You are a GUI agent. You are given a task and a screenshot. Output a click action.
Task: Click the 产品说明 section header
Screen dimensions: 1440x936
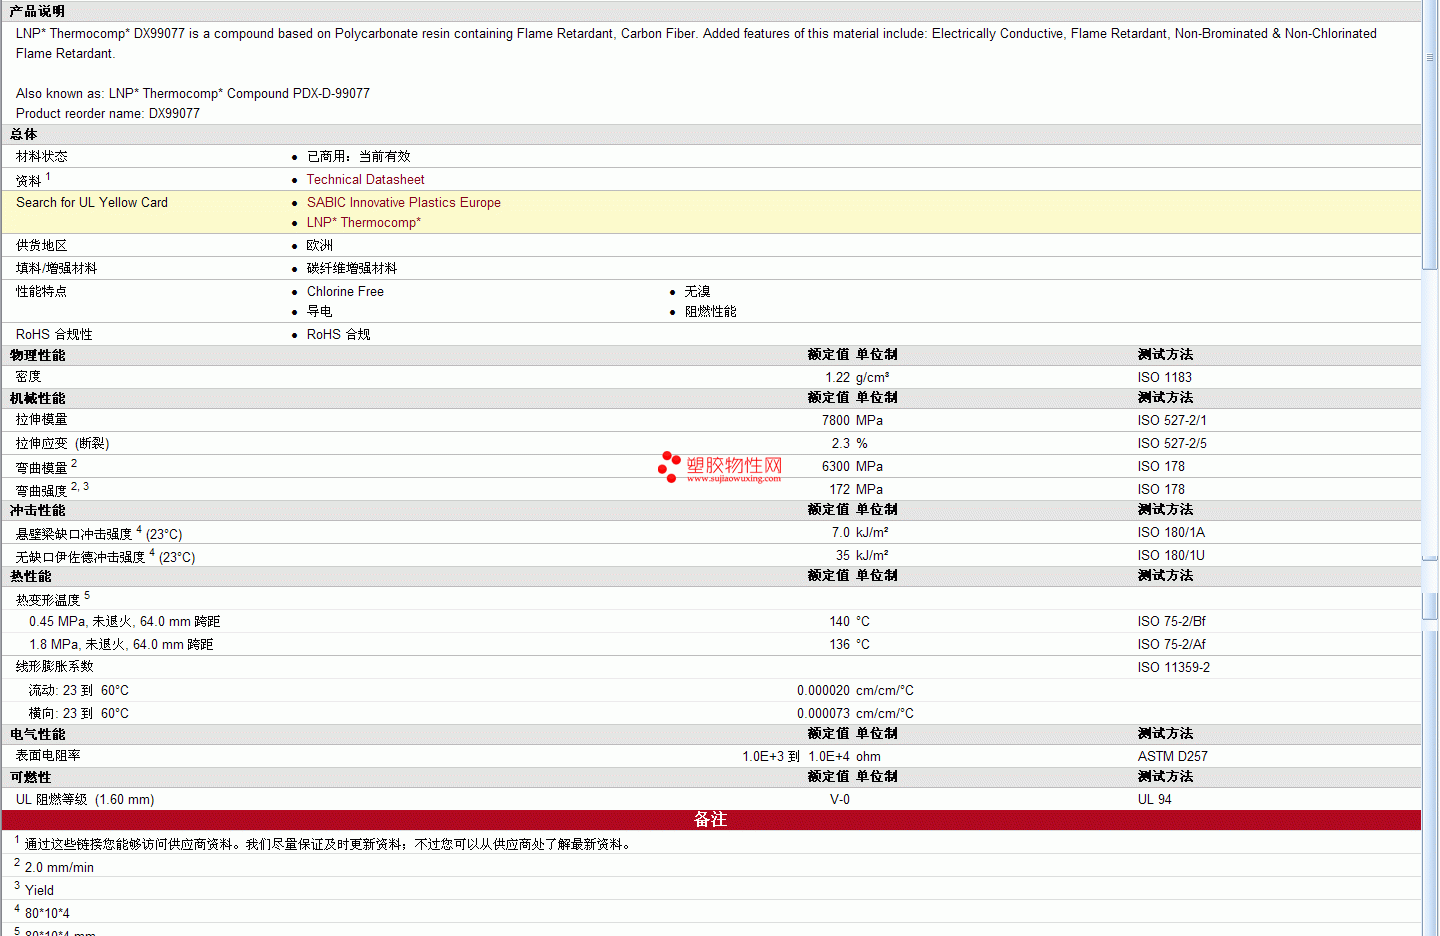(x=38, y=12)
